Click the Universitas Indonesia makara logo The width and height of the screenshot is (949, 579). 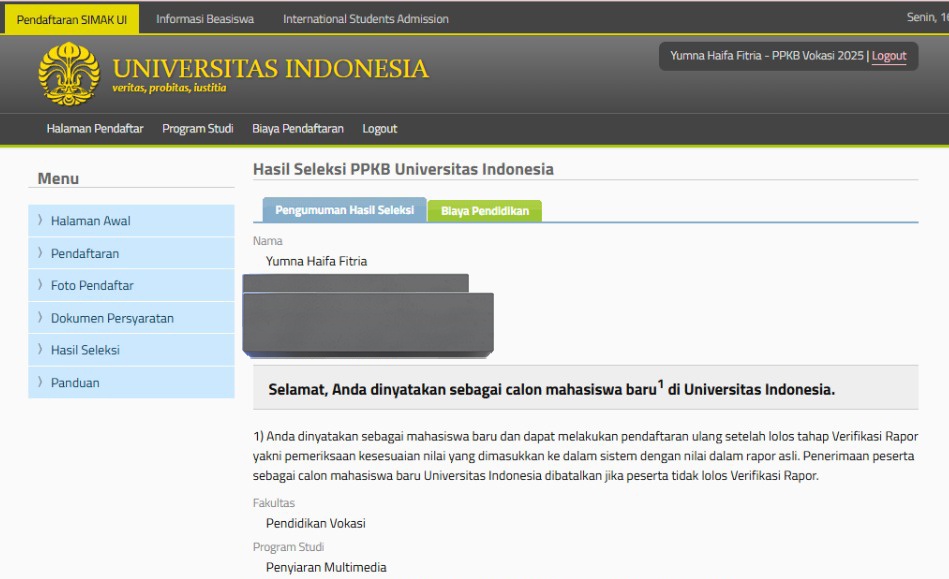click(69, 74)
